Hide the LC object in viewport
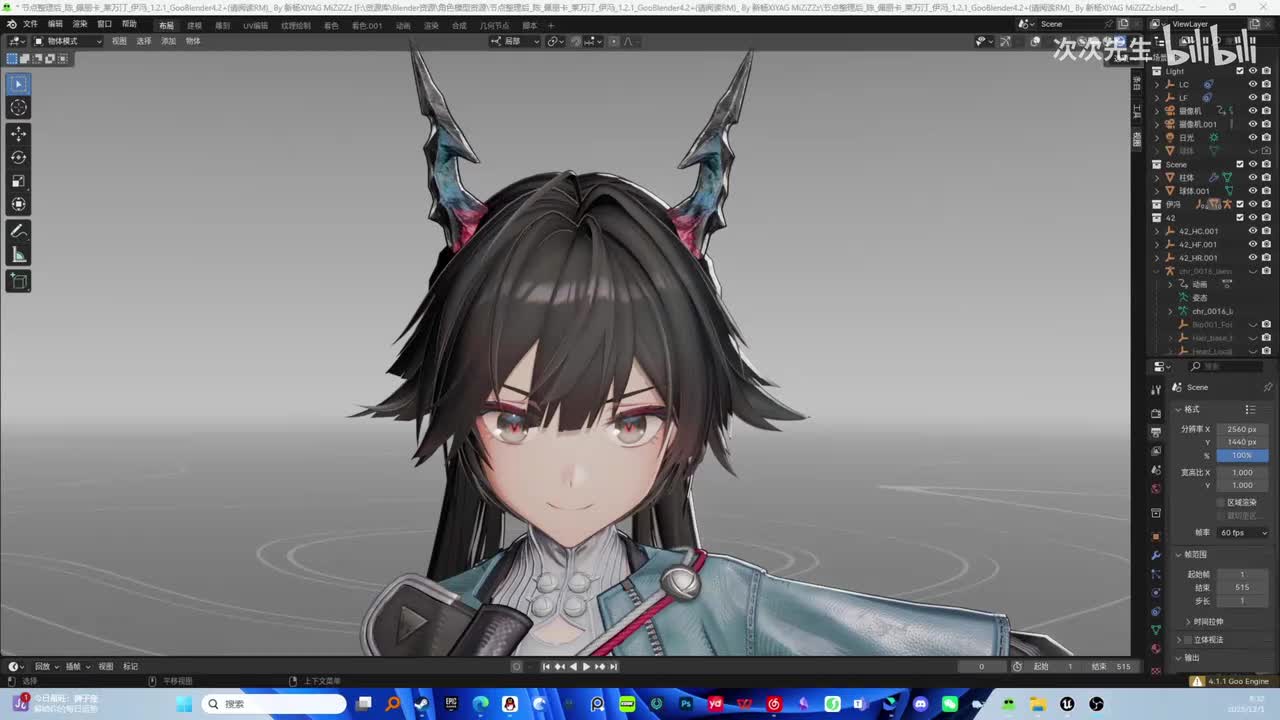 [x=1253, y=84]
